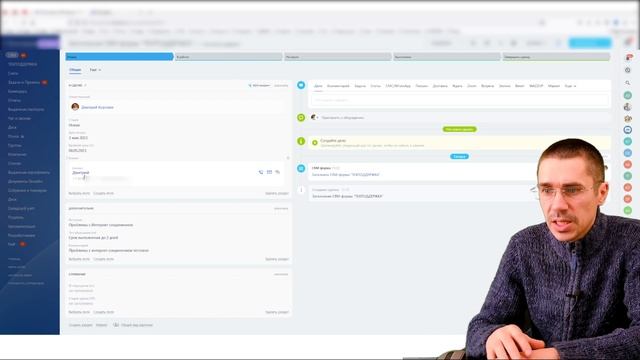Screen dimensions: 640x360
Task: Open the search magnifier in right sidebar
Action: pyautogui.click(x=628, y=83)
